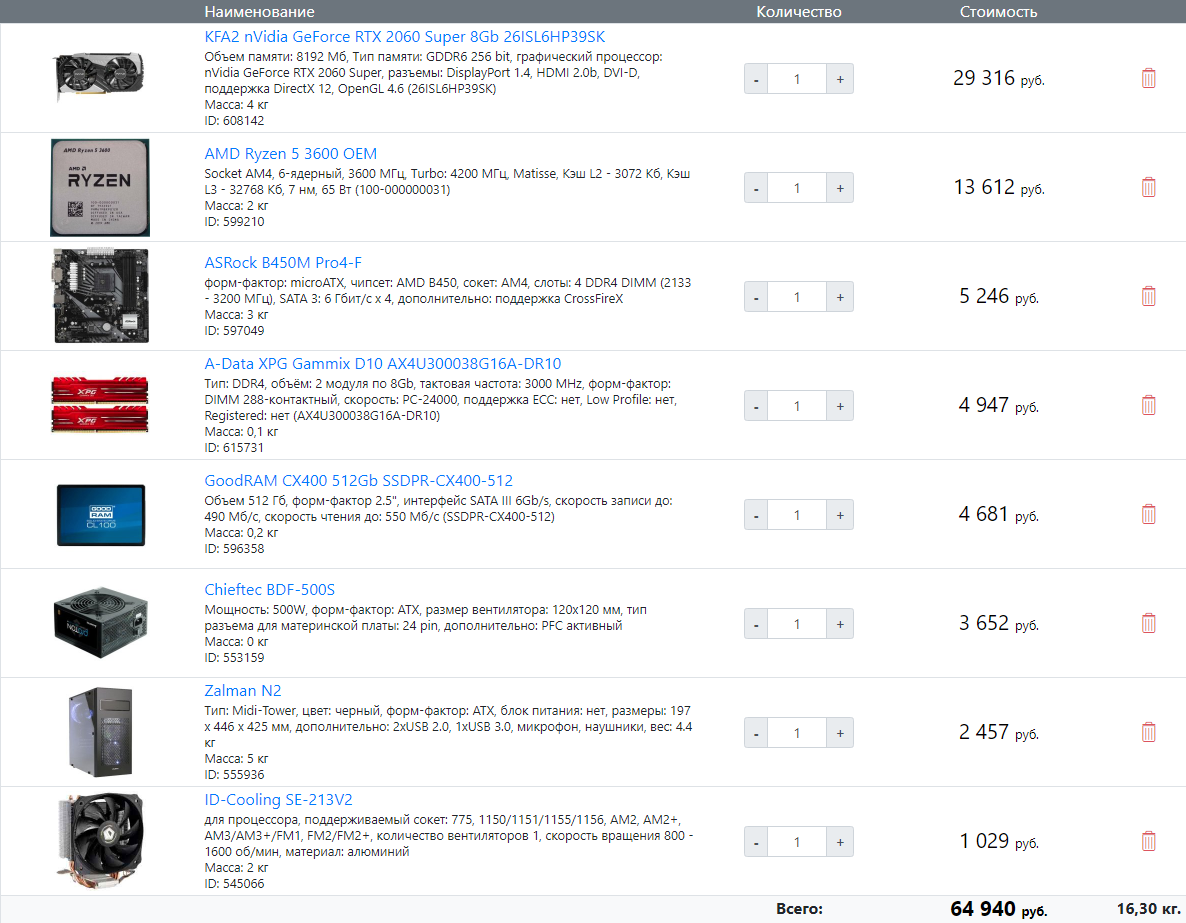The image size is (1186, 923).
Task: Remove AMD Ryzen 5 3600 OEM from cart
Action: click(1148, 187)
